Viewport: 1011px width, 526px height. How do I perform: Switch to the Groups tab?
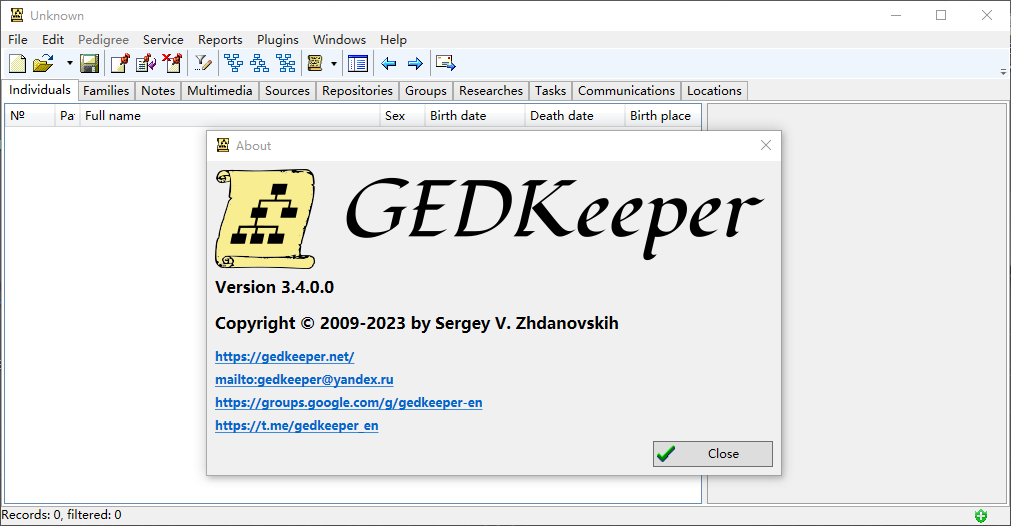coord(426,91)
